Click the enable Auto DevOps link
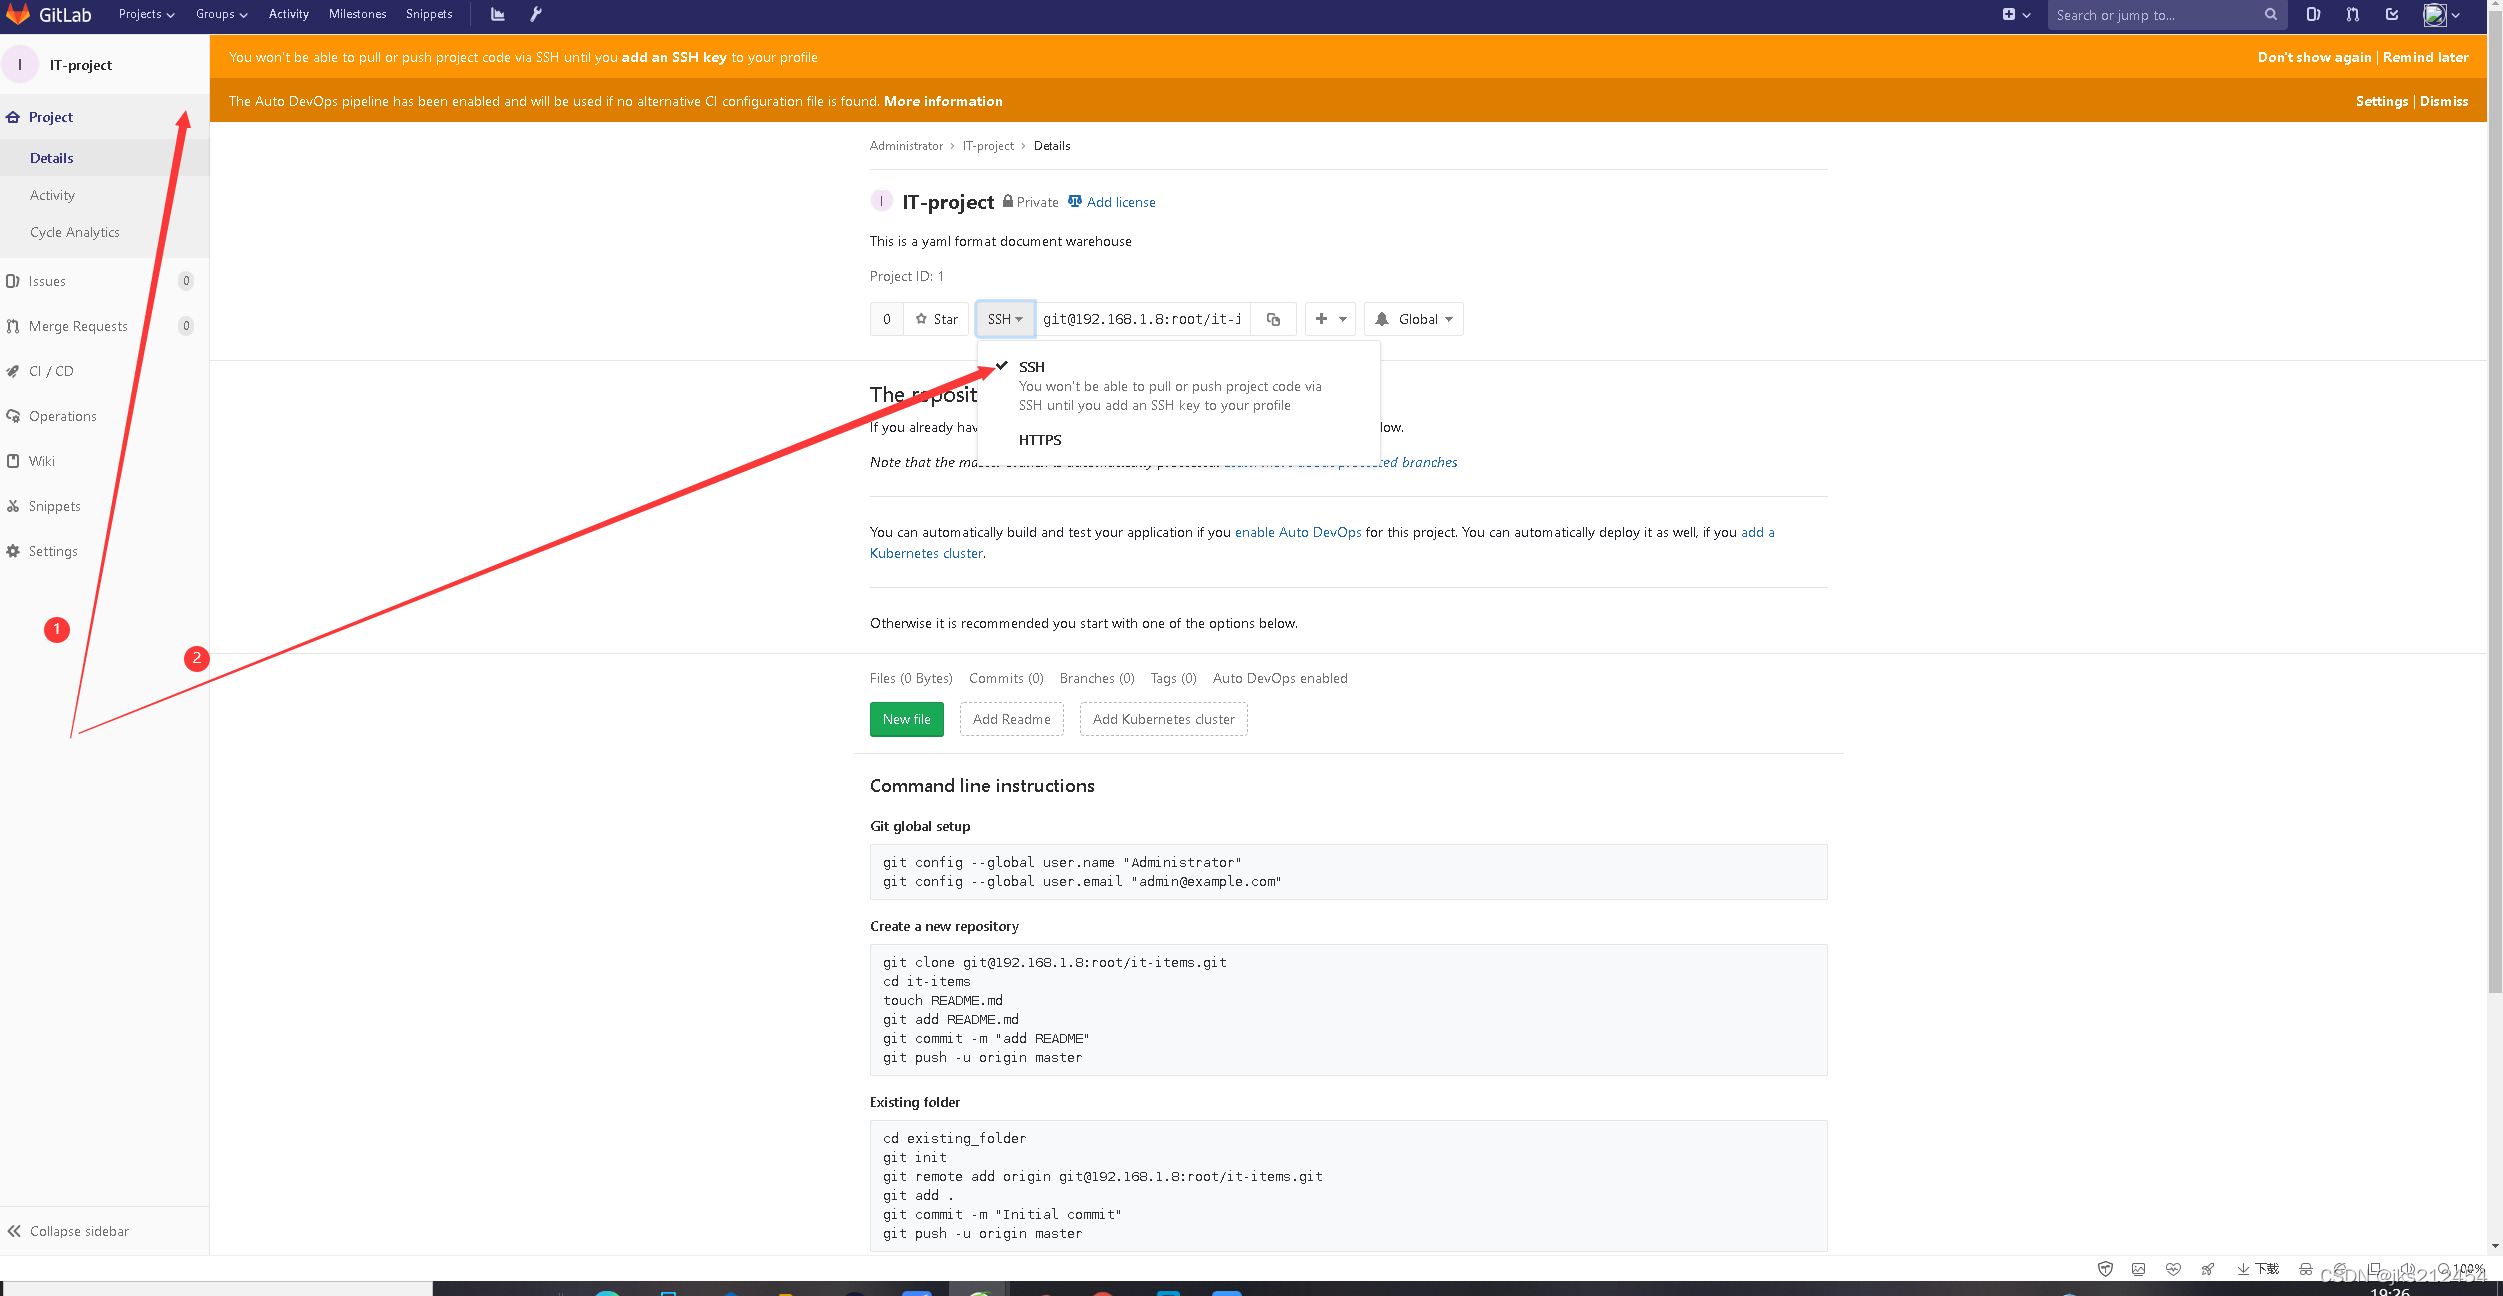 1298,532
